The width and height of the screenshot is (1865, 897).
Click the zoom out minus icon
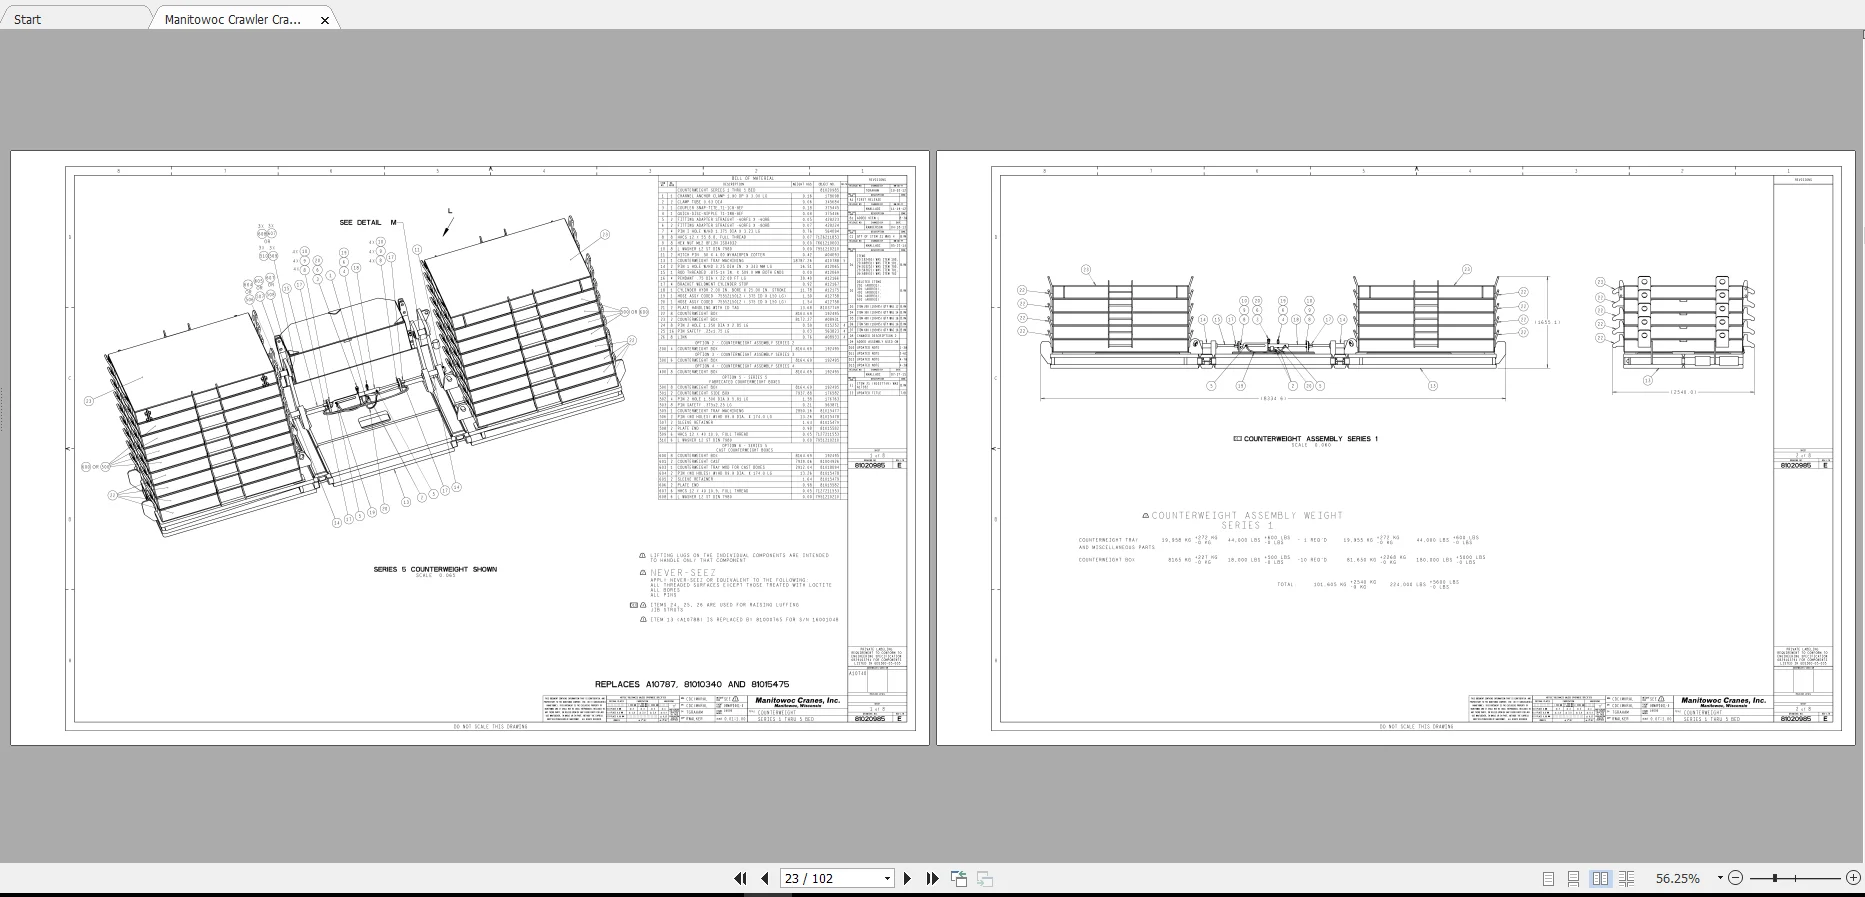click(x=1735, y=878)
